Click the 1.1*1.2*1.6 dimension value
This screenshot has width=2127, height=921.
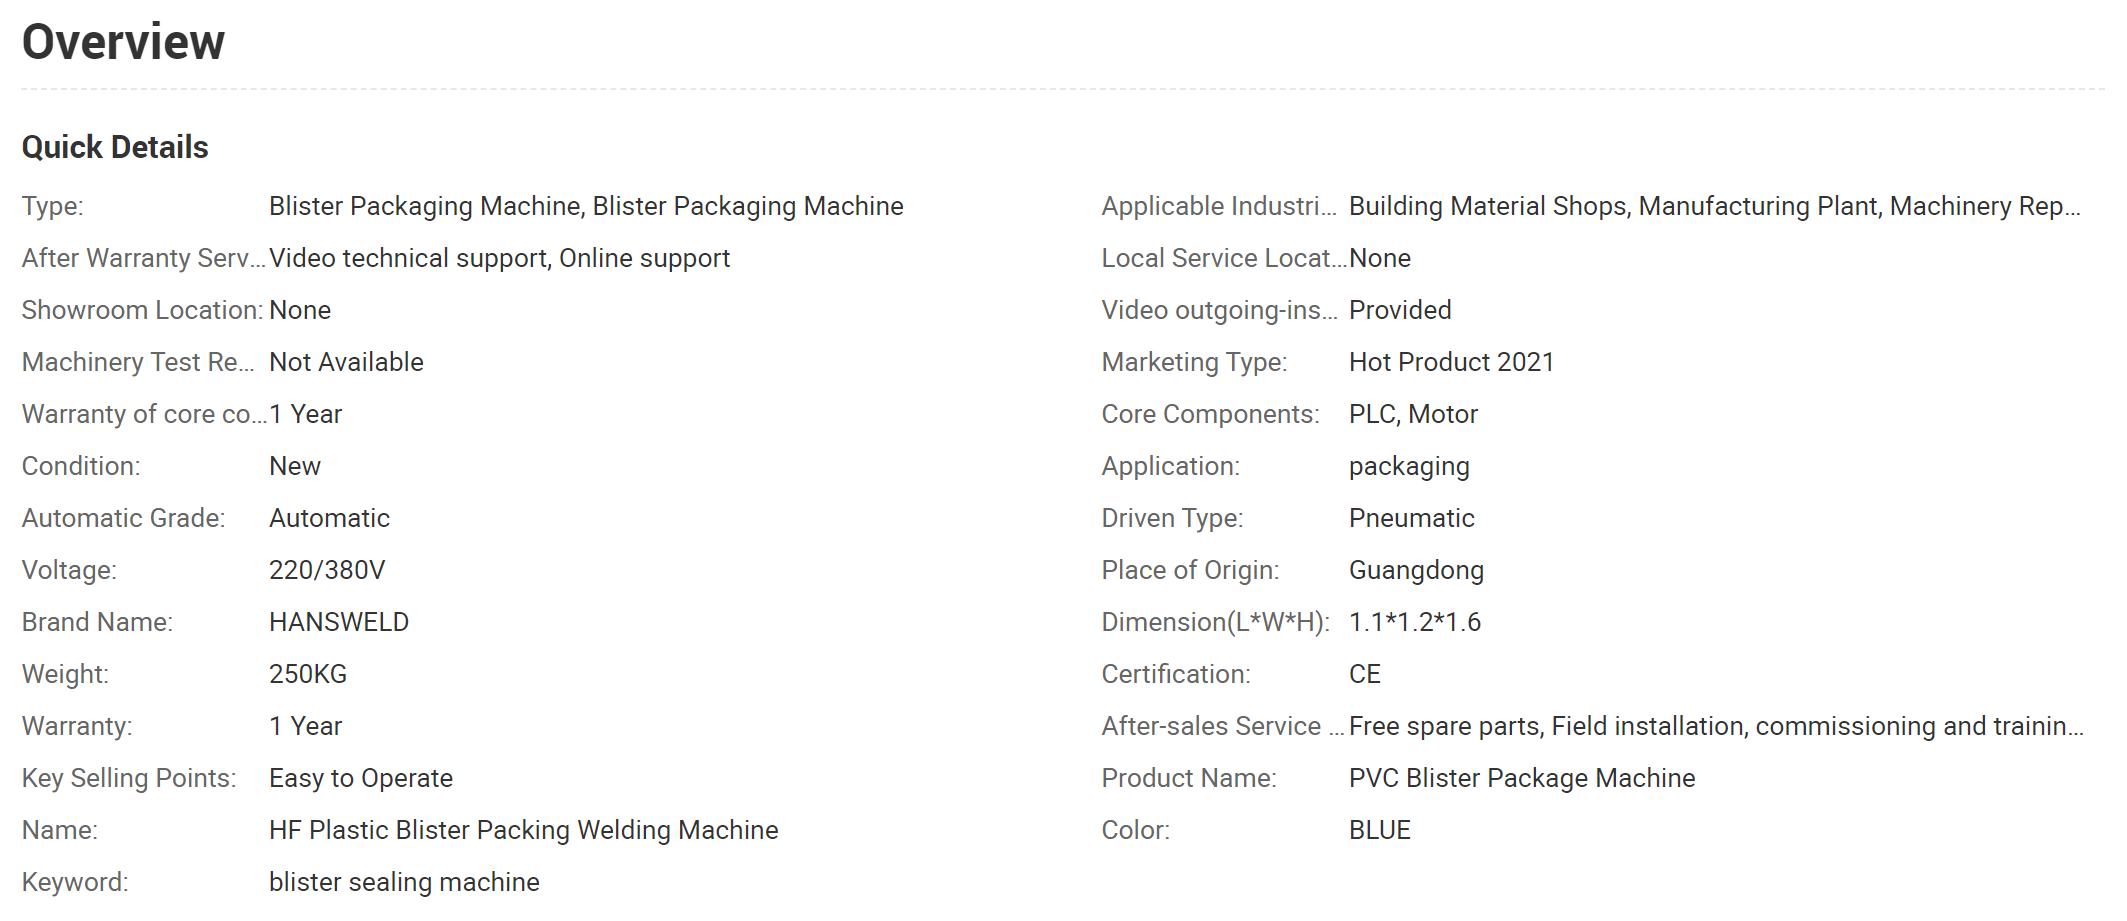1415,622
